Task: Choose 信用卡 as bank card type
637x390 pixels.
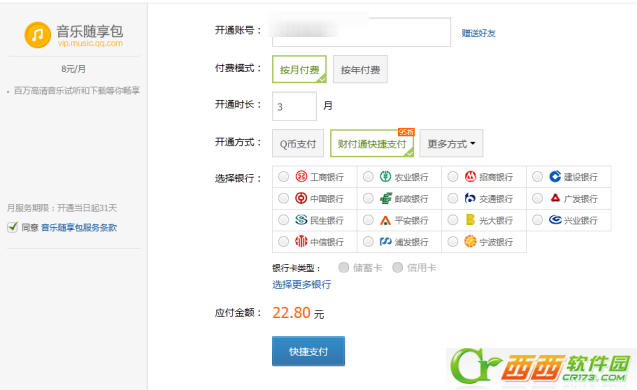Action: click(x=397, y=267)
